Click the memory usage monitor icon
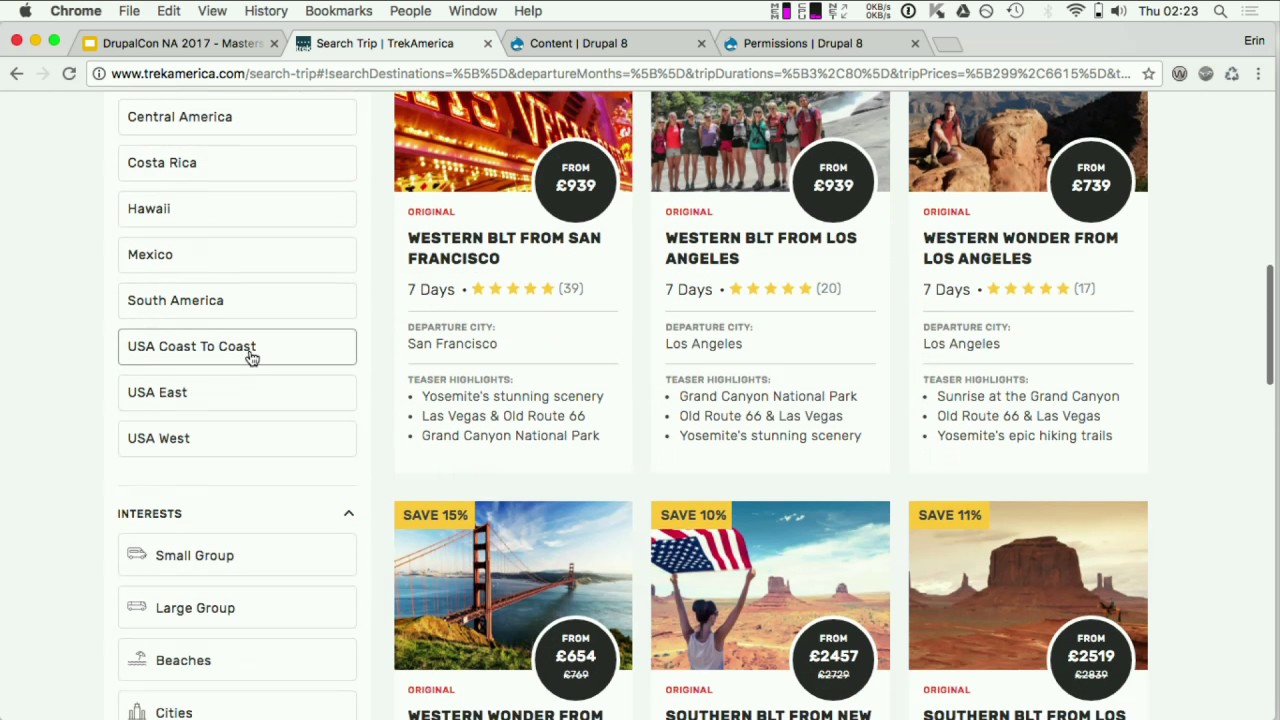The height and width of the screenshot is (720, 1280). tap(782, 11)
